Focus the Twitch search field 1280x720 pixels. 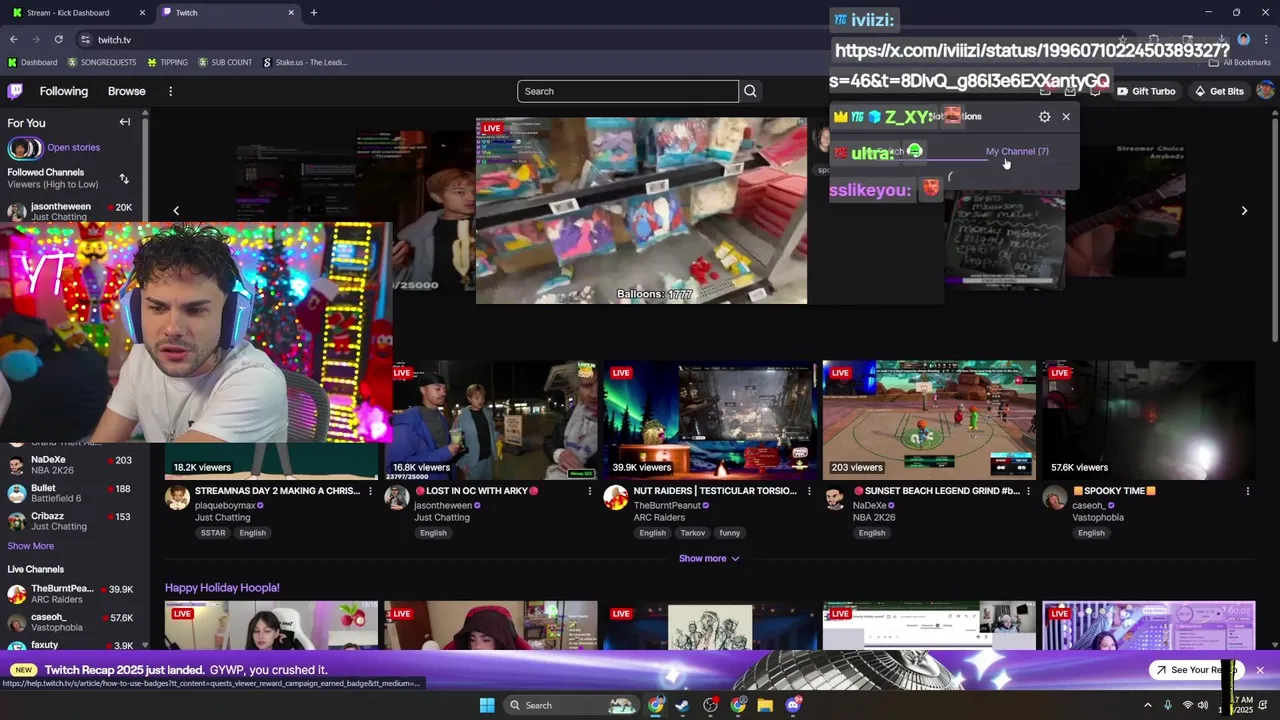628,91
